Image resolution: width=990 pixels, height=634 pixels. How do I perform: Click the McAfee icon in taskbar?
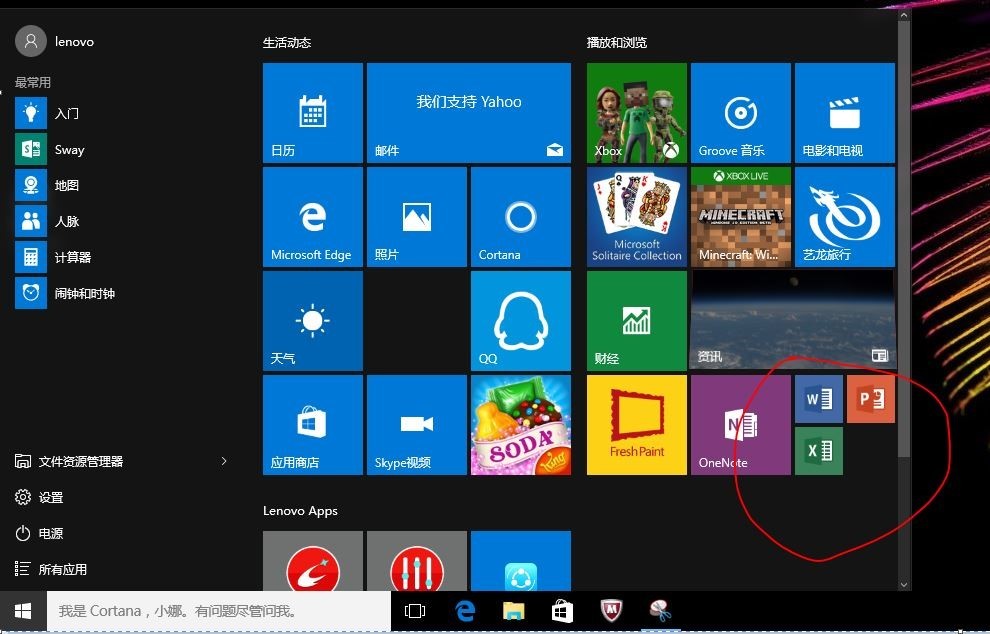tap(611, 611)
